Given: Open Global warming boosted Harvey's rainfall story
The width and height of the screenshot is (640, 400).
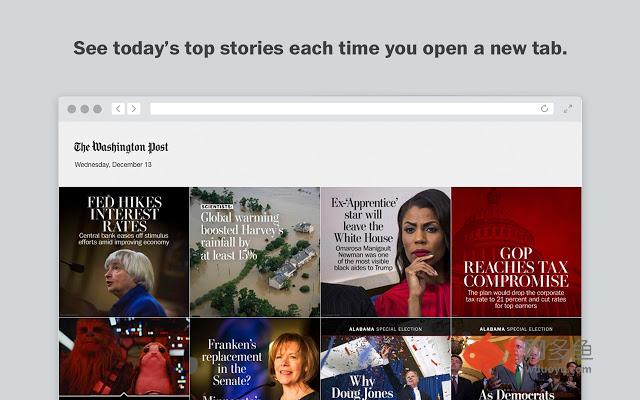Looking at the screenshot, I should [255, 252].
